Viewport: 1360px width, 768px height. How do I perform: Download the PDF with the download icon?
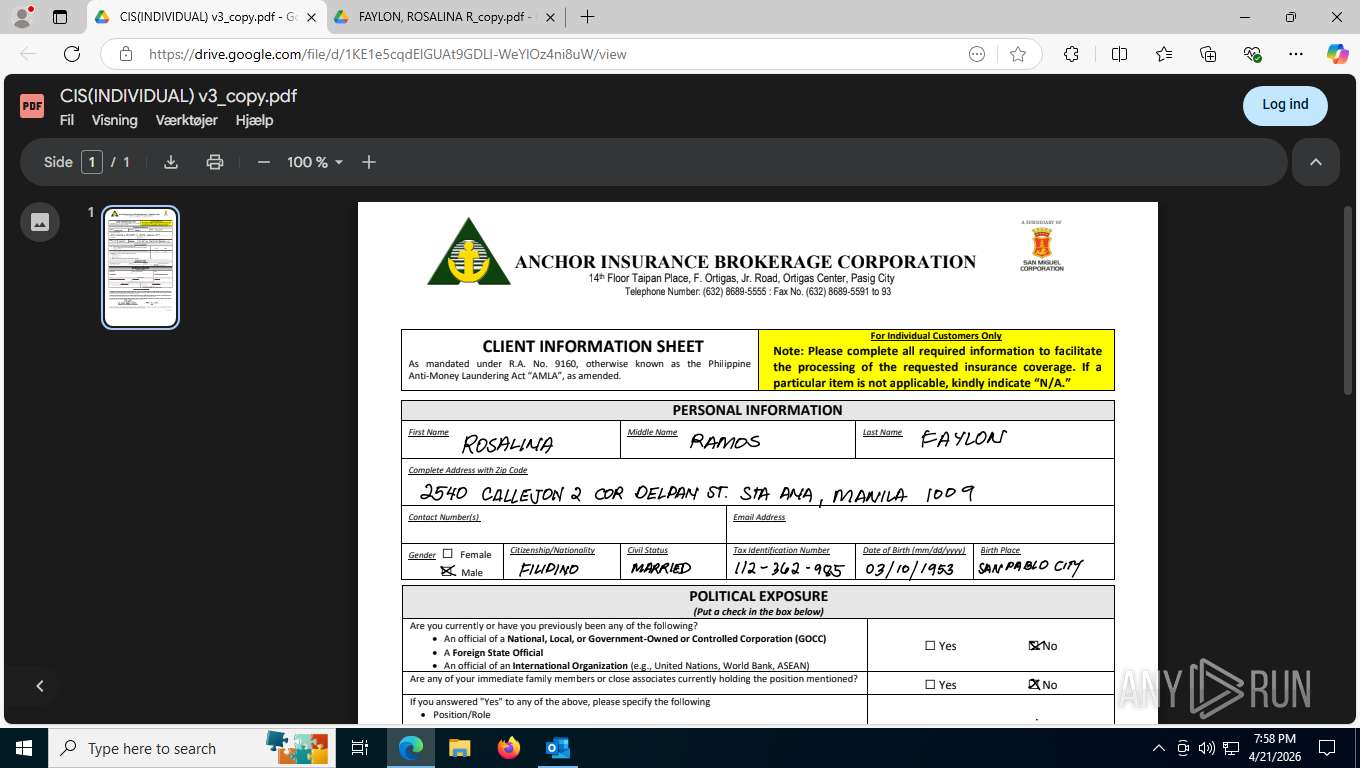point(171,162)
